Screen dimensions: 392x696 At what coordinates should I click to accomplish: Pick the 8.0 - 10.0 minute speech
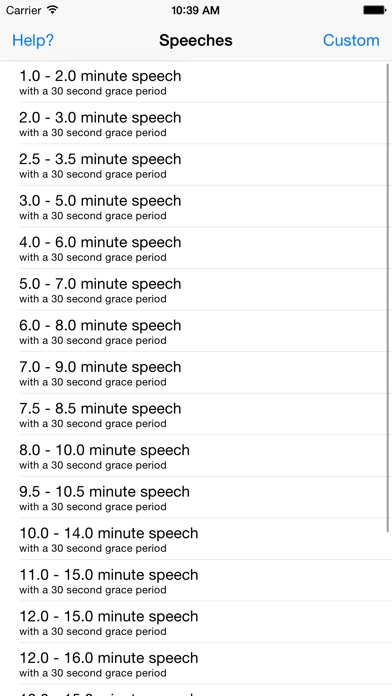click(x=196, y=456)
